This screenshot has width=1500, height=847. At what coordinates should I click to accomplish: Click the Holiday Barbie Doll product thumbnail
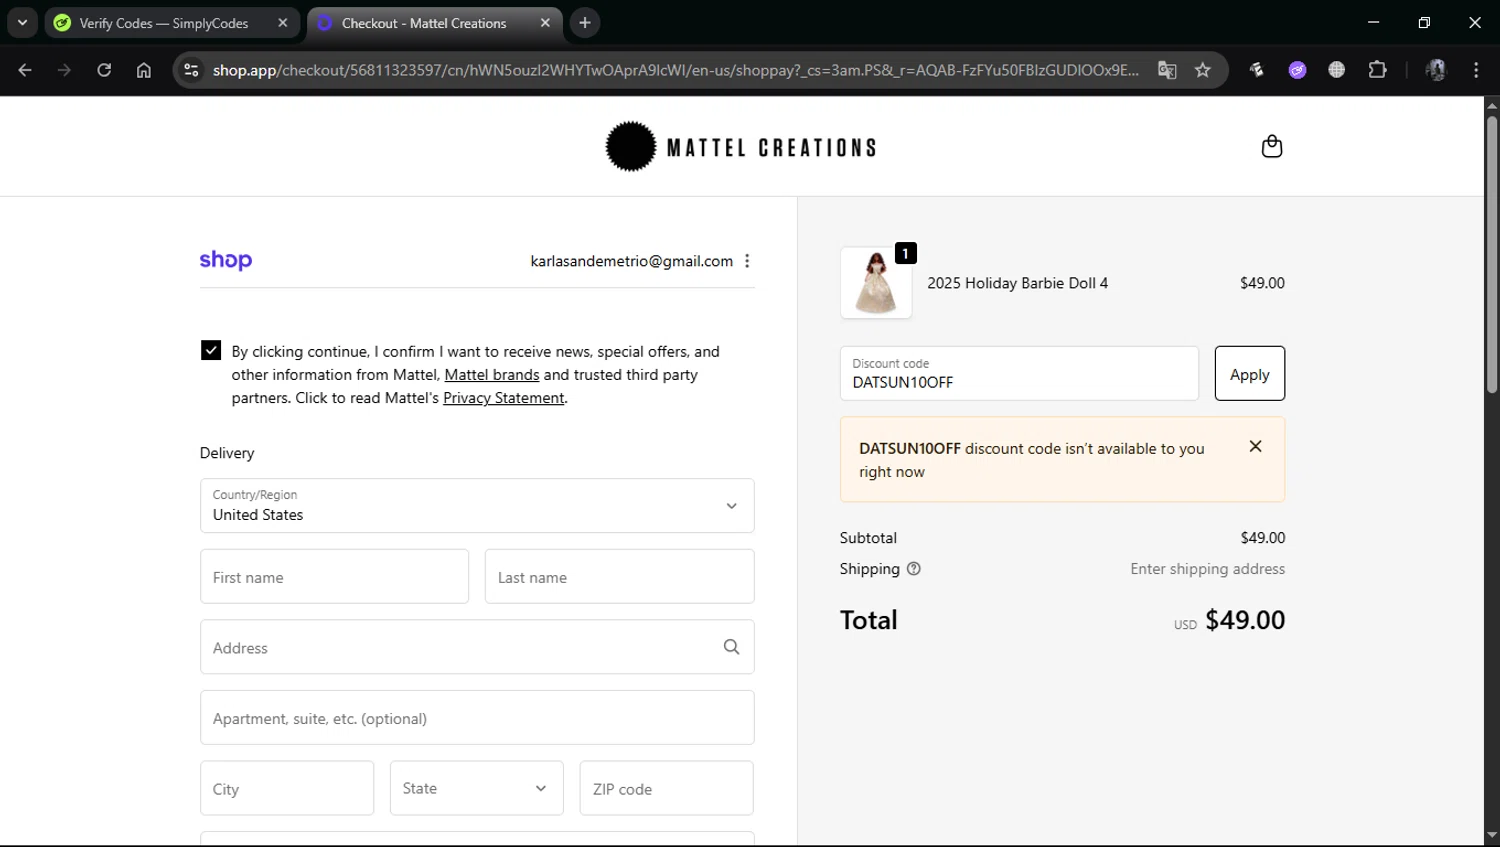(x=876, y=283)
